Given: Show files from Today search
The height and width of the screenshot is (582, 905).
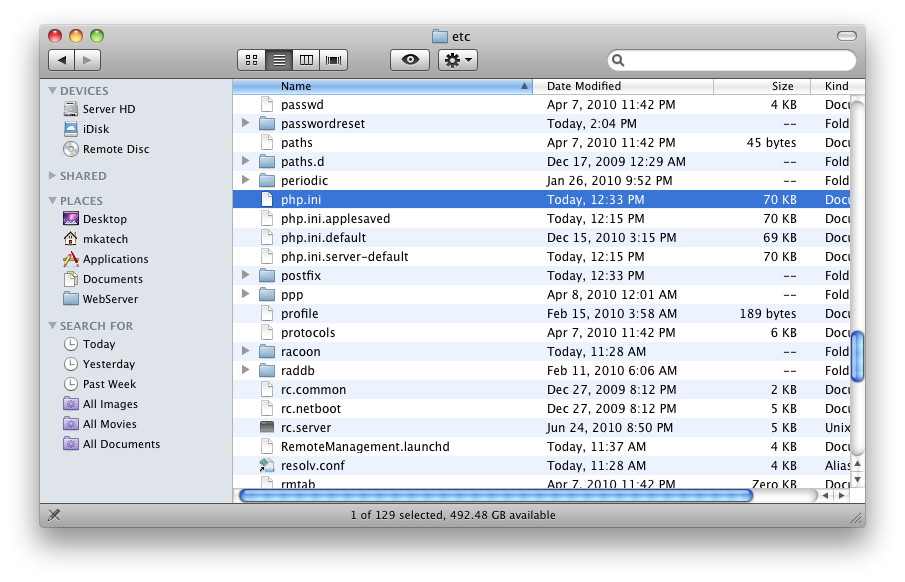Looking at the screenshot, I should (89, 344).
